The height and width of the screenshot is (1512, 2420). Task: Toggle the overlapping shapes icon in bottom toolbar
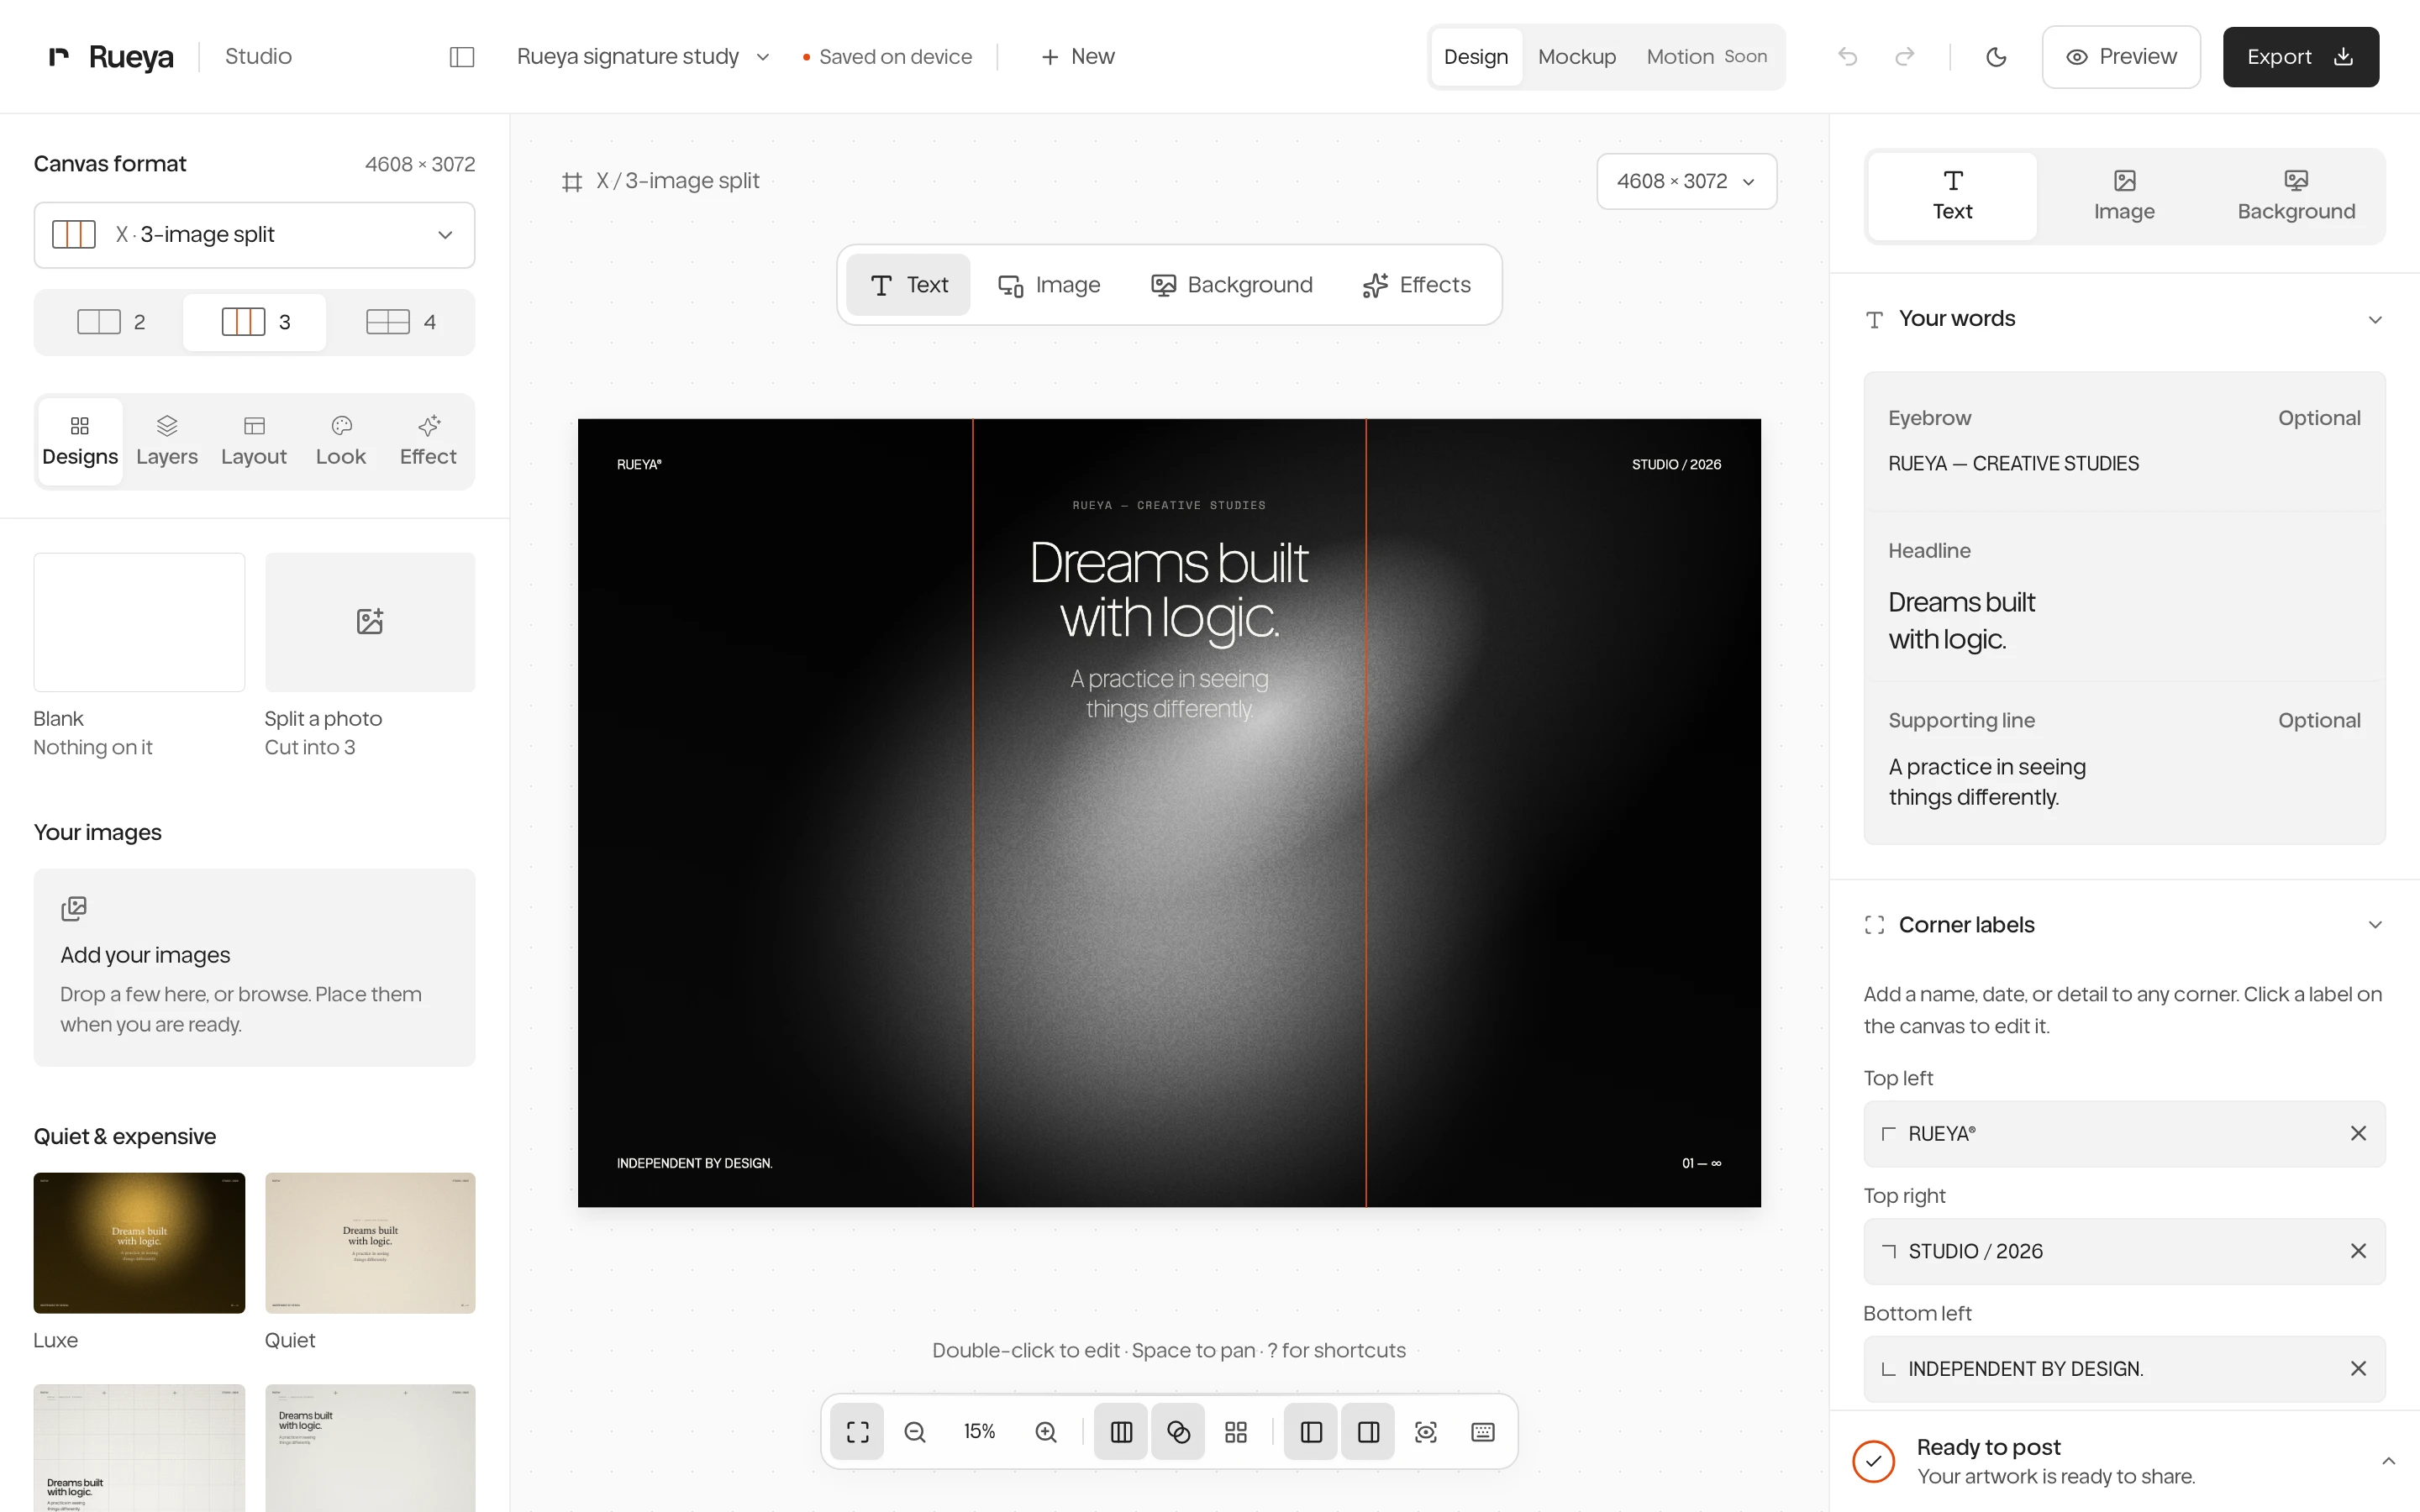point(1178,1432)
